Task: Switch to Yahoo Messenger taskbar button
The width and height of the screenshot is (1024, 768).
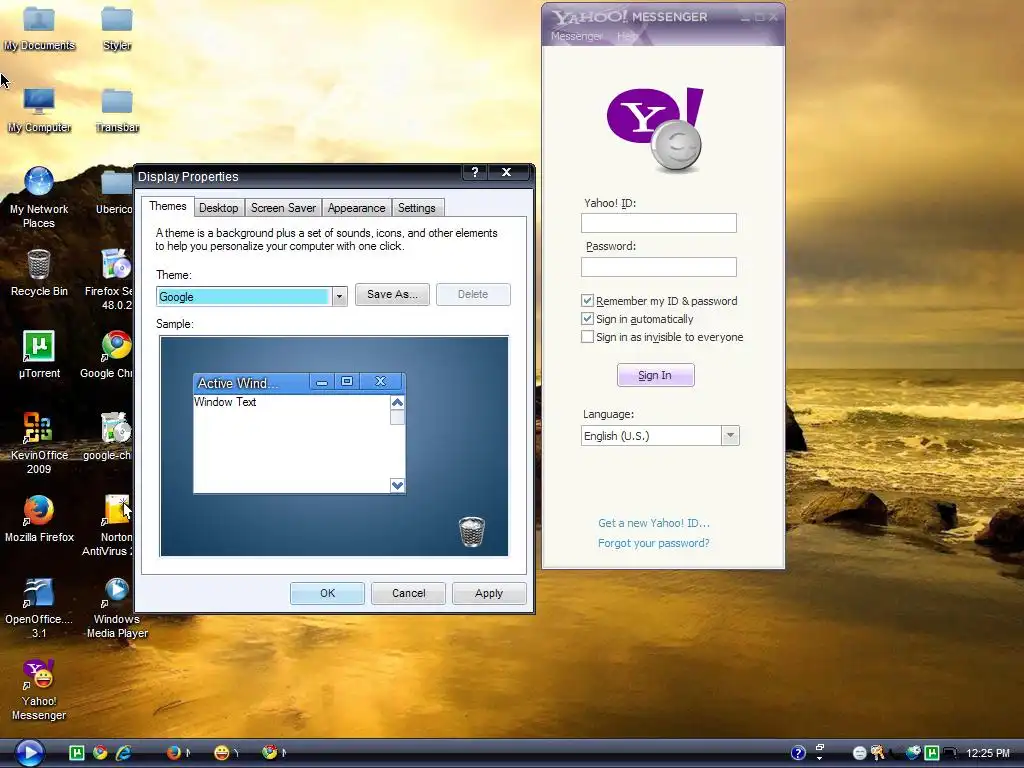Action: pyautogui.click(x=226, y=753)
